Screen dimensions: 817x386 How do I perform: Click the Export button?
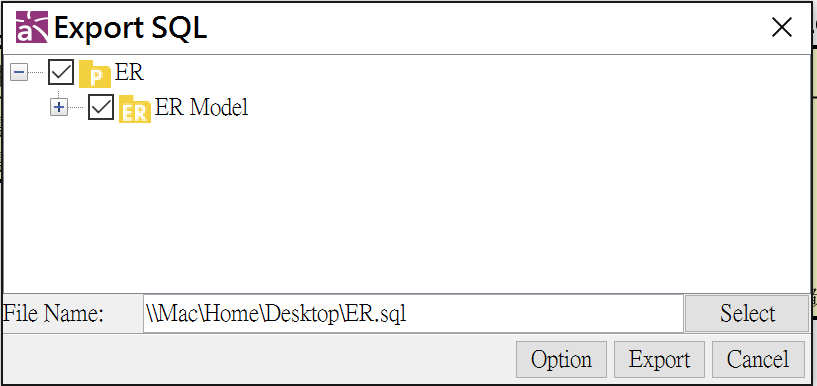(659, 359)
